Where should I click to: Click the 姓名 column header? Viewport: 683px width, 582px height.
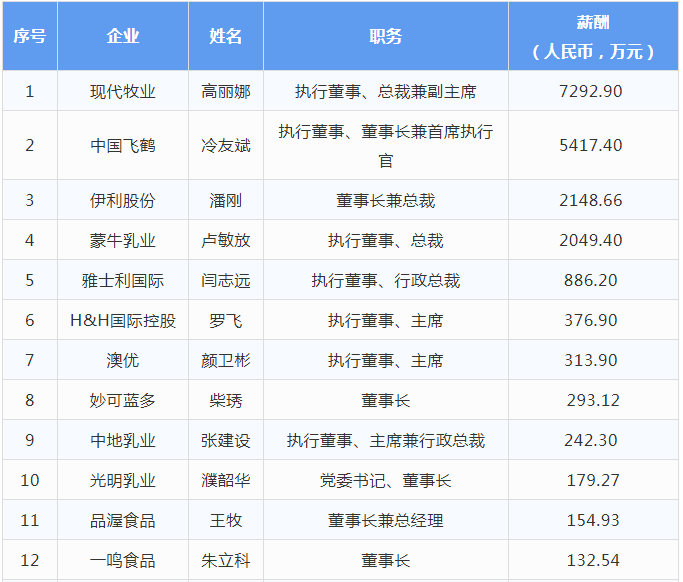point(226,36)
